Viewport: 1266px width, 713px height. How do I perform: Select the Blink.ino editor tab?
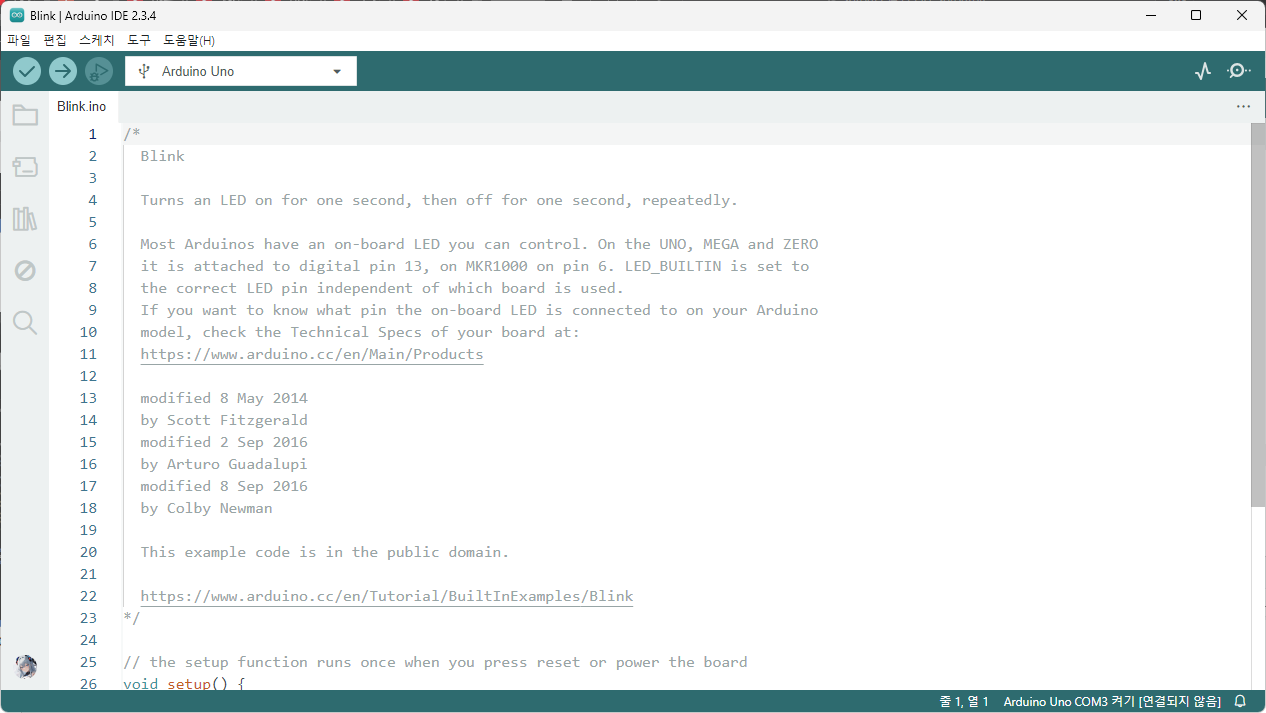point(82,106)
